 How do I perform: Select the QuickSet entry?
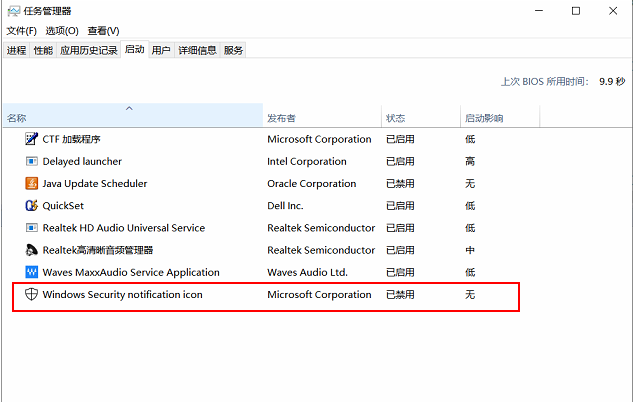coord(63,206)
